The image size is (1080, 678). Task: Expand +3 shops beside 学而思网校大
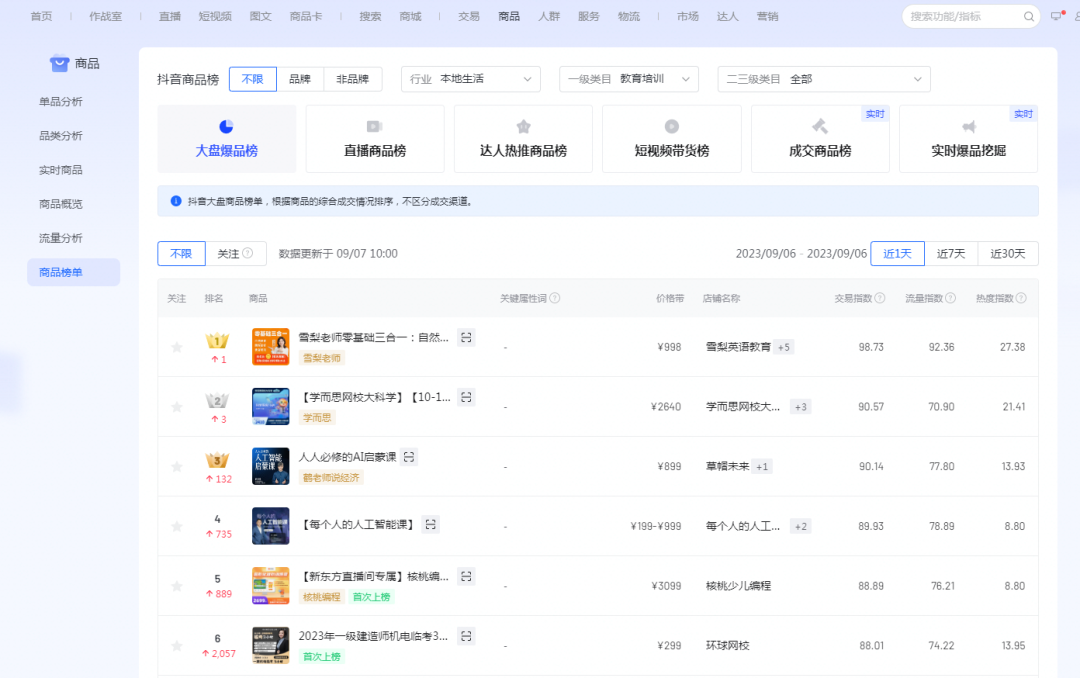tap(800, 407)
